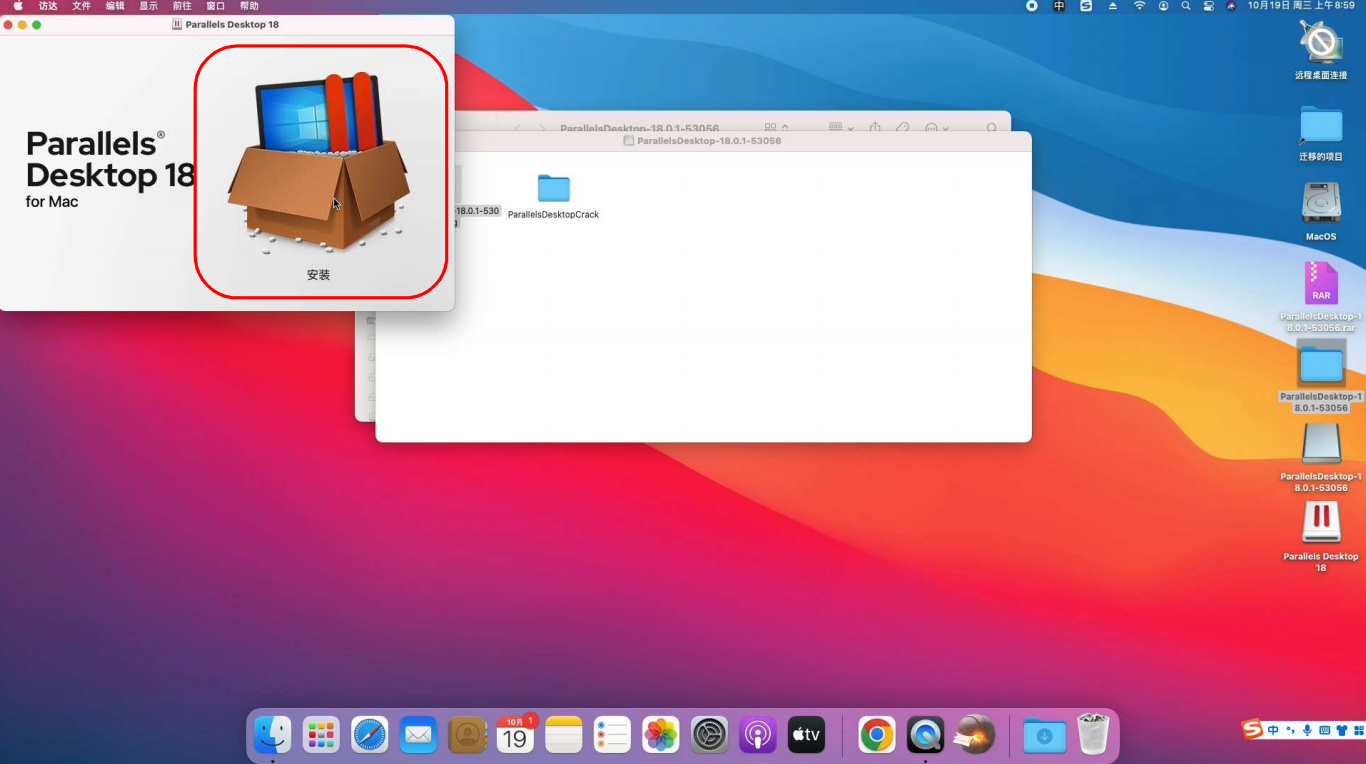Click the Parallels Desktop 18 installer title bar
This screenshot has height=764, width=1366.
(x=225, y=24)
